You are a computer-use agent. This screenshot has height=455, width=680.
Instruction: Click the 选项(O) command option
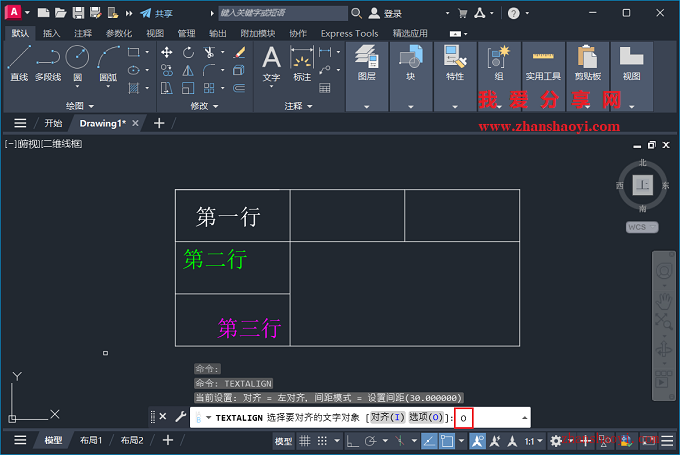coord(425,417)
